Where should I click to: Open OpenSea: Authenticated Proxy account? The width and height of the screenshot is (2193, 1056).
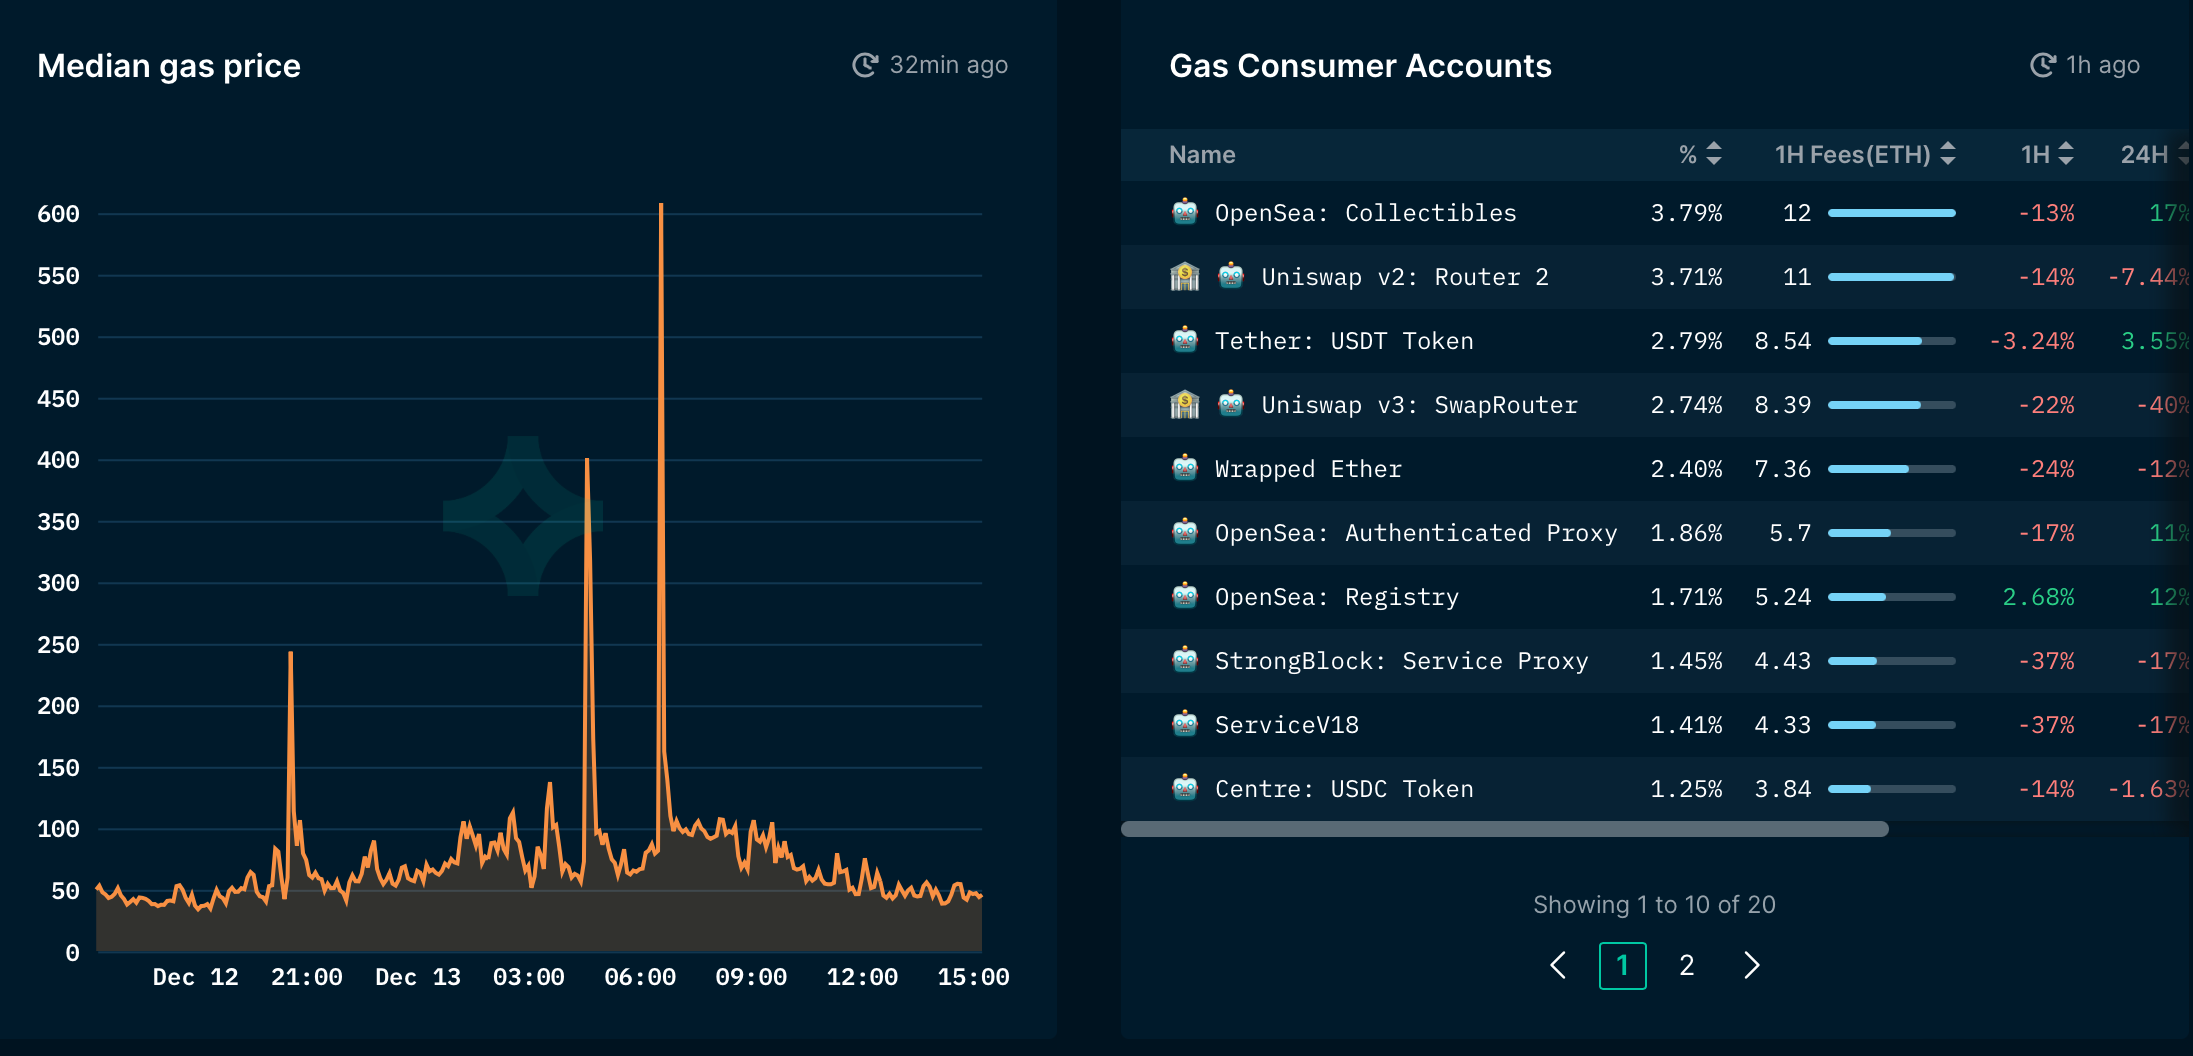click(1416, 533)
